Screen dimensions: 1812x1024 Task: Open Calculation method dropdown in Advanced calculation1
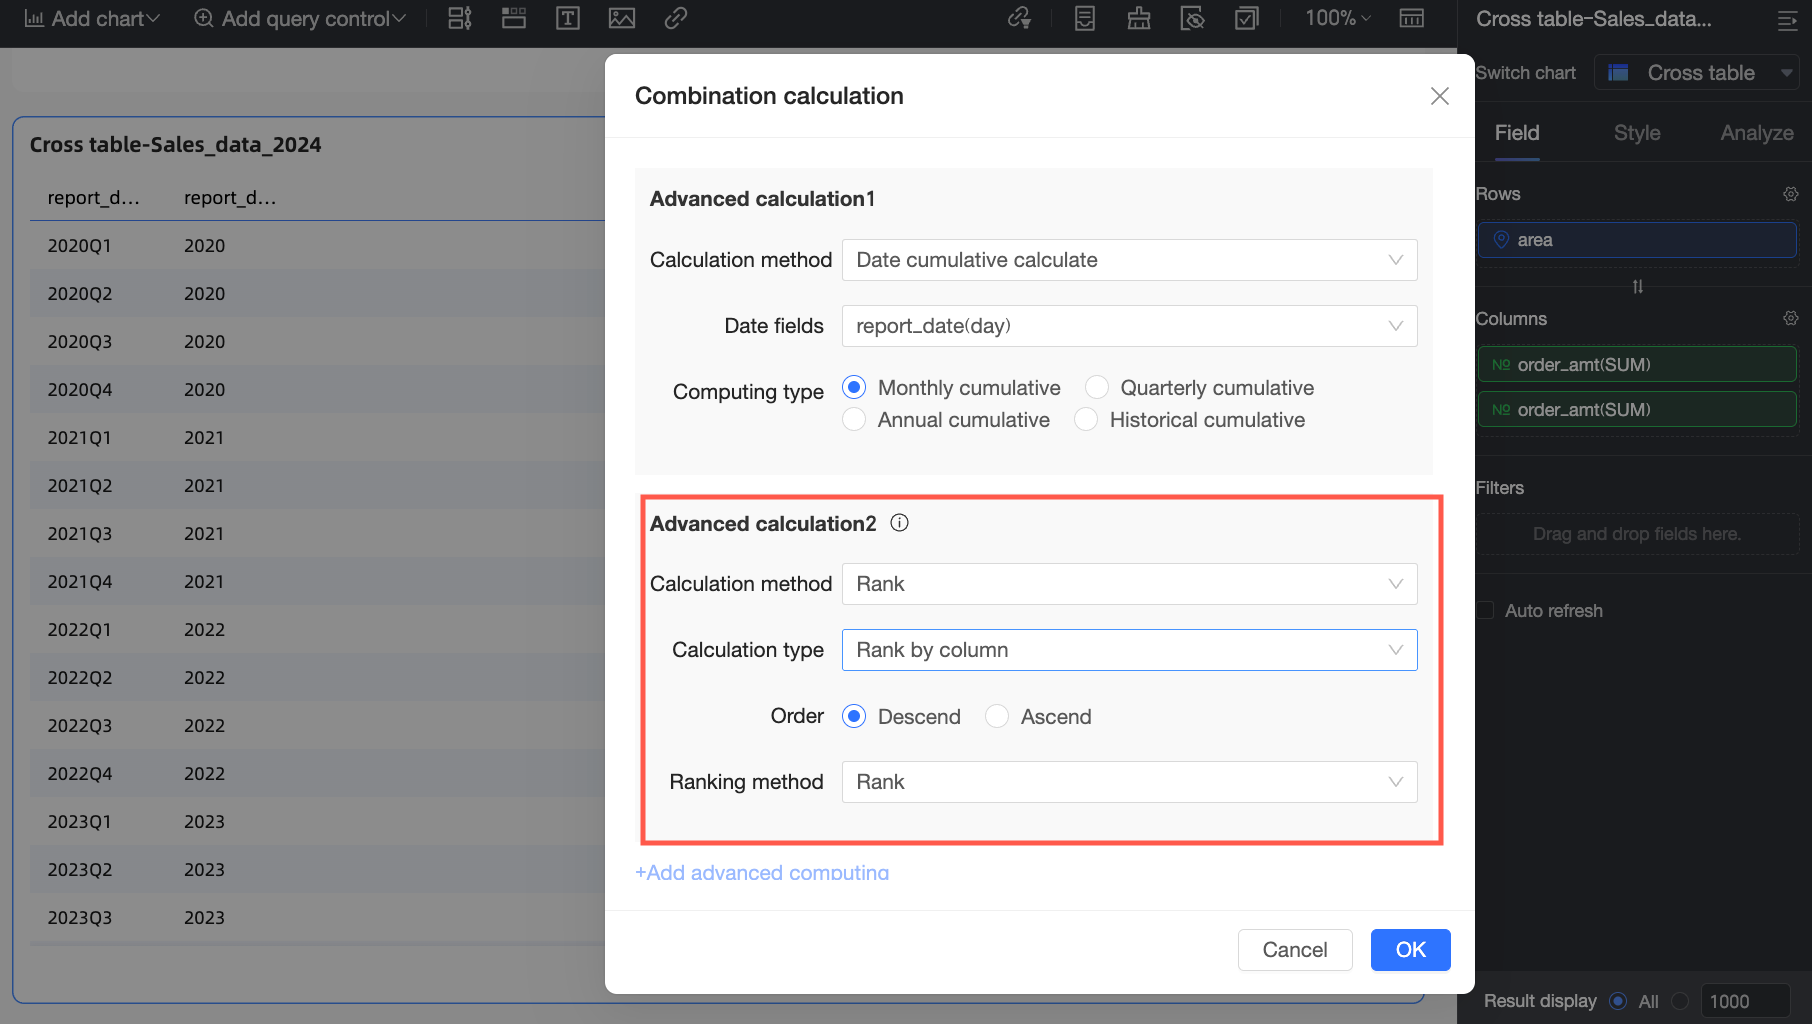[1129, 260]
